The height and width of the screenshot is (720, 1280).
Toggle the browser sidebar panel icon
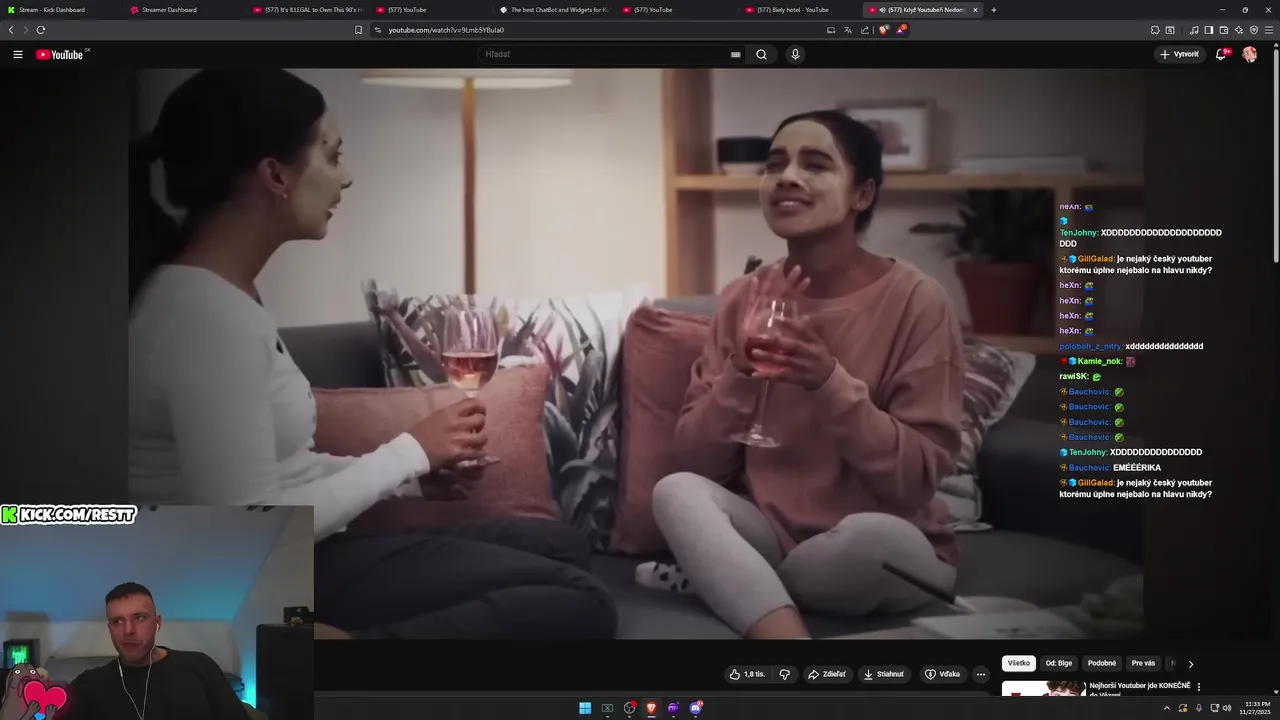pos(1209,30)
